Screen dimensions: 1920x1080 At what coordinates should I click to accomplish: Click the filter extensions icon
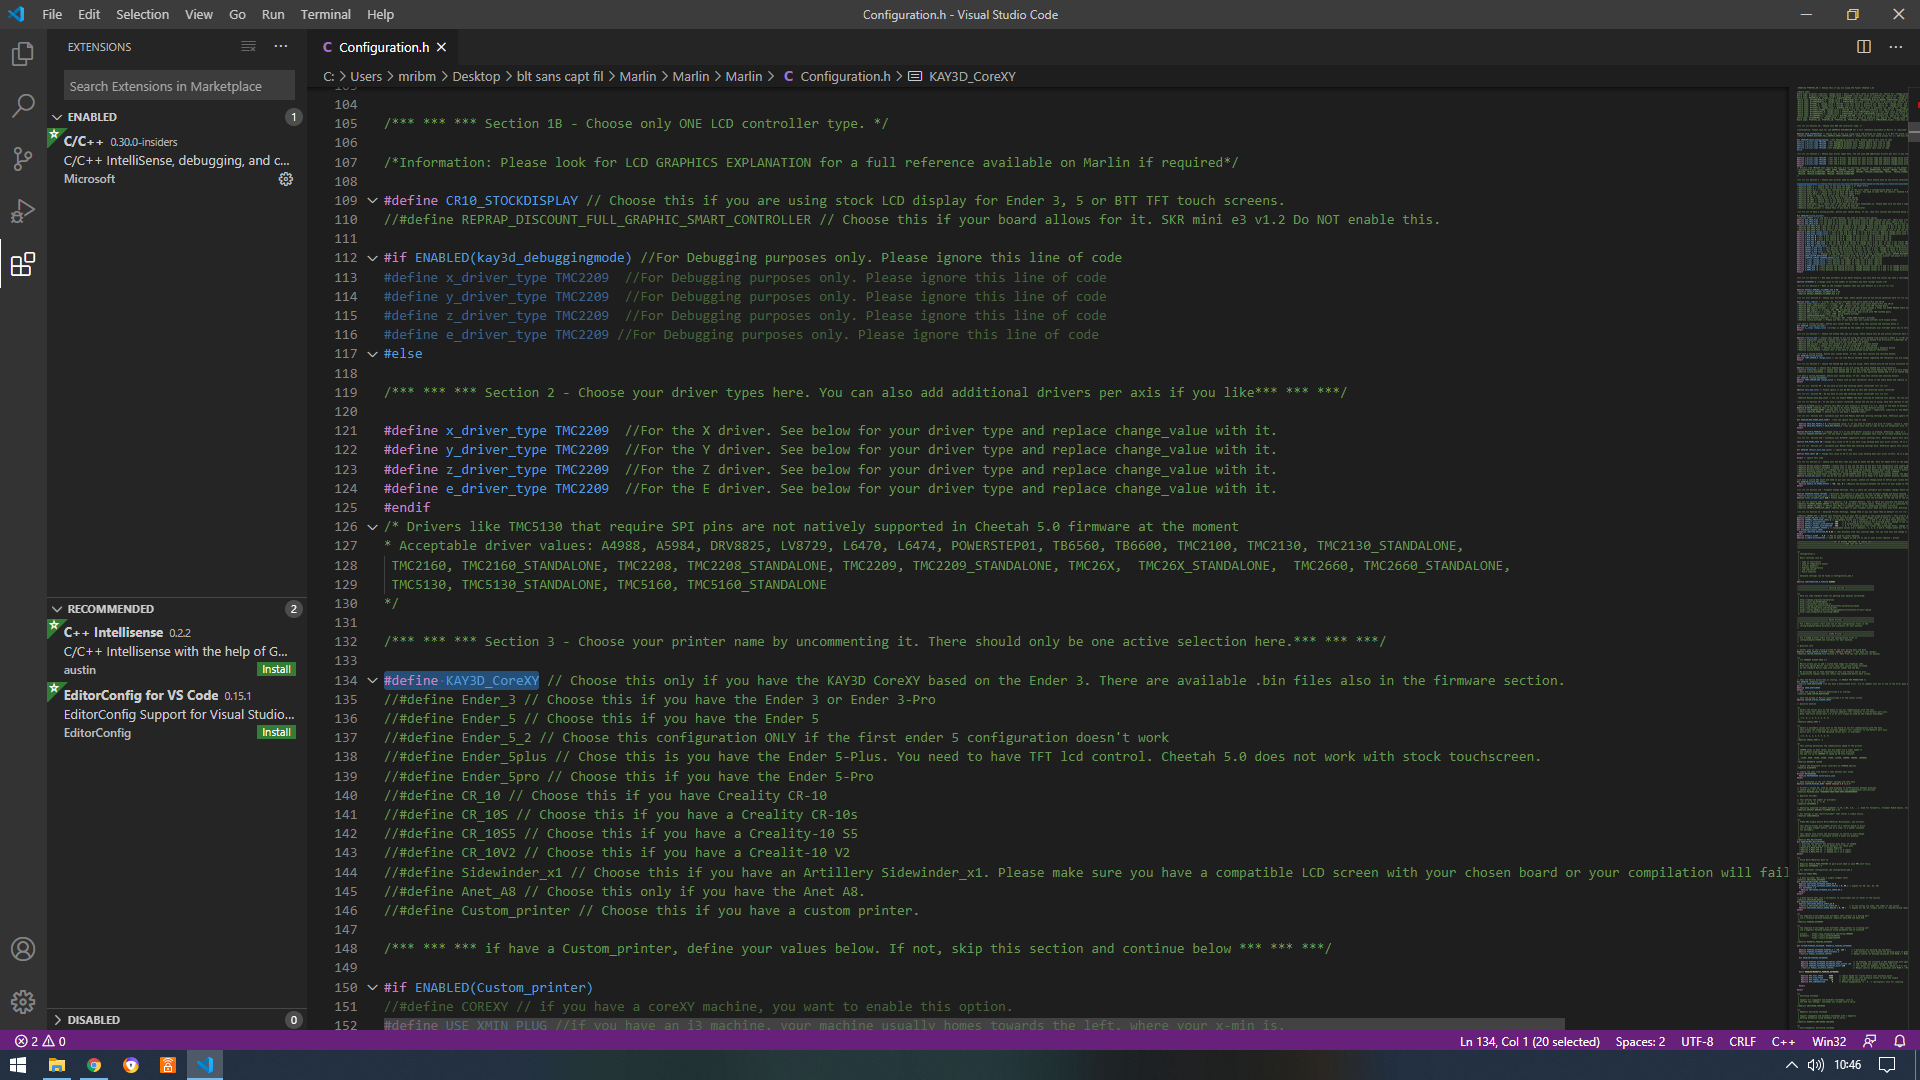(248, 47)
